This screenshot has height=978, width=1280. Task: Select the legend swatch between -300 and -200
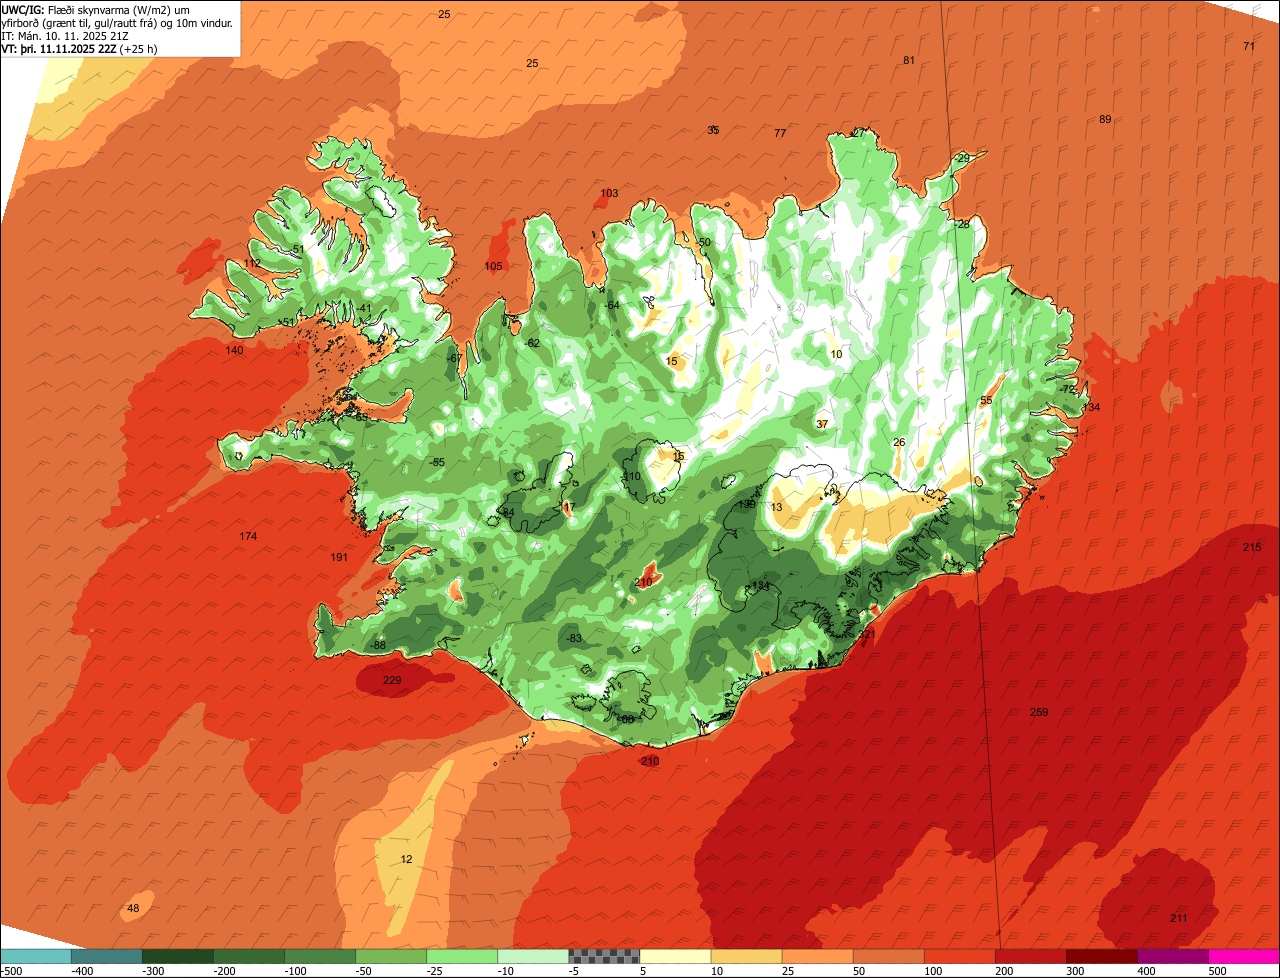point(177,956)
